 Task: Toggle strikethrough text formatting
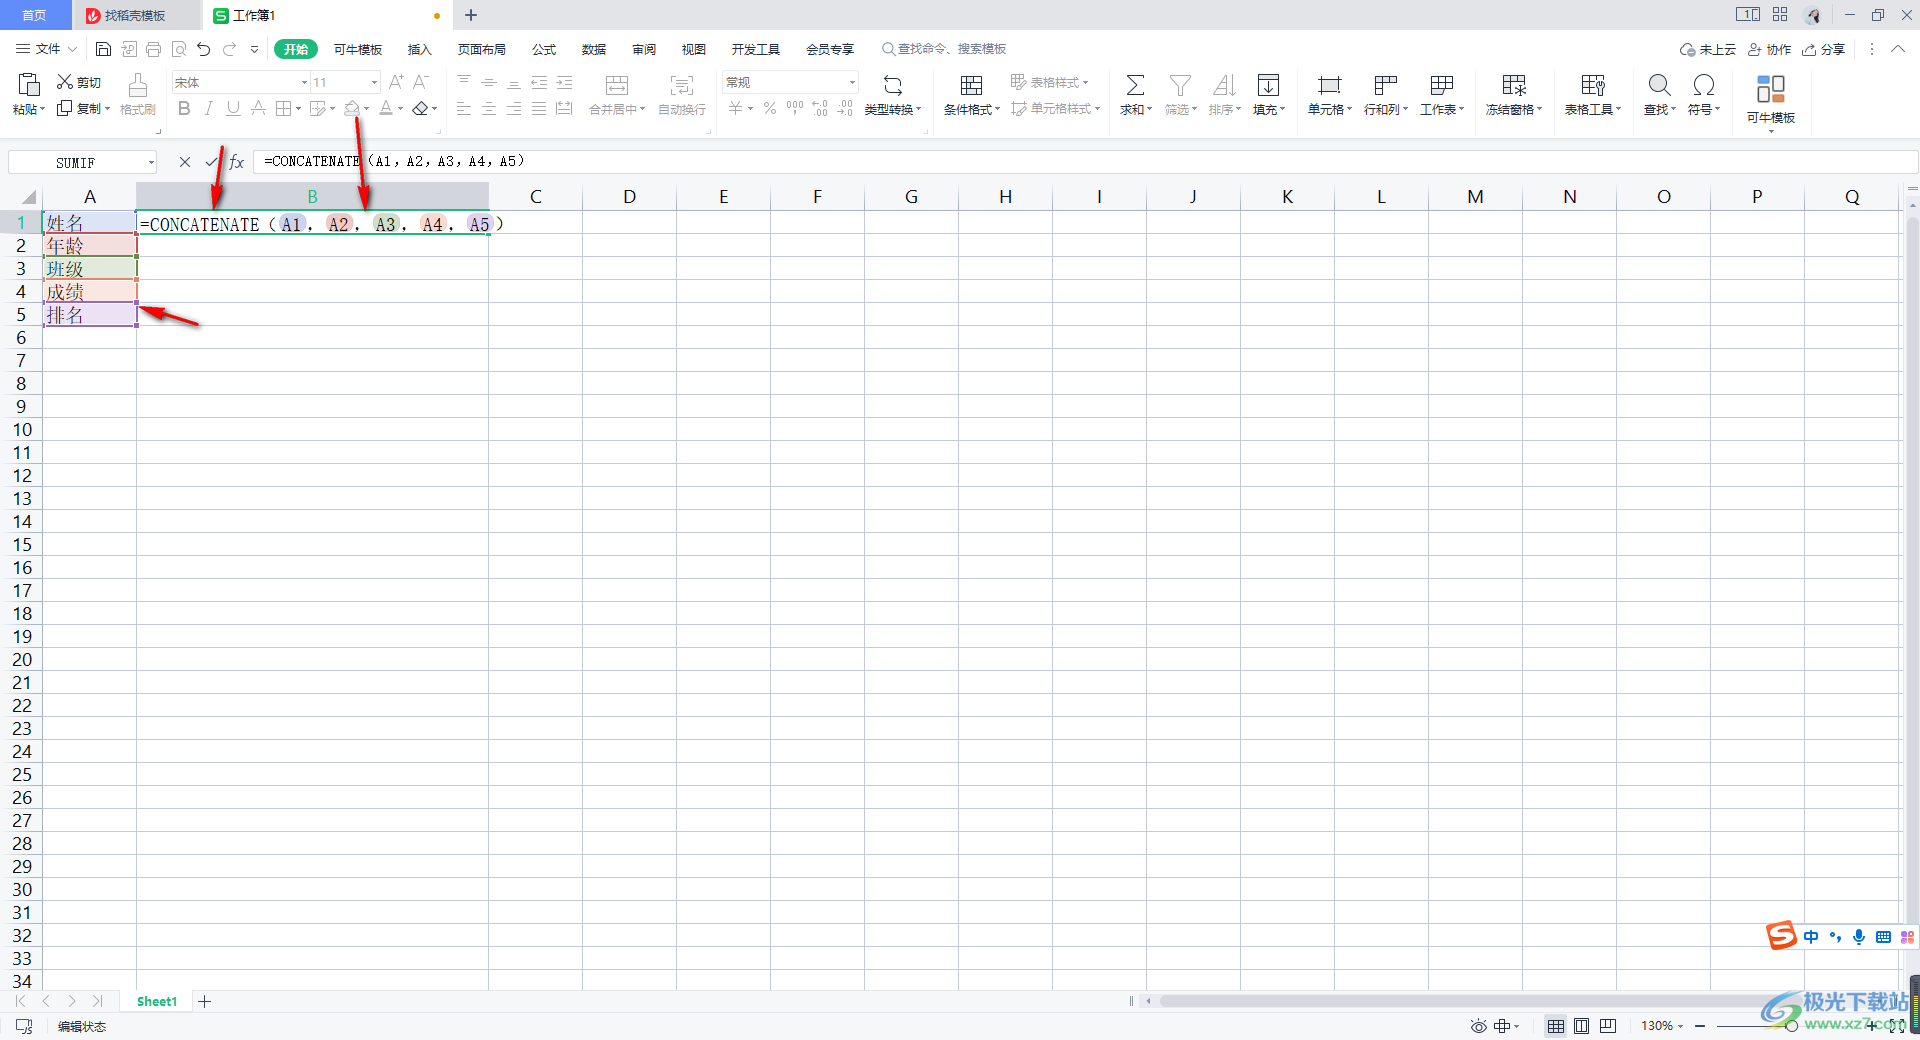point(258,108)
